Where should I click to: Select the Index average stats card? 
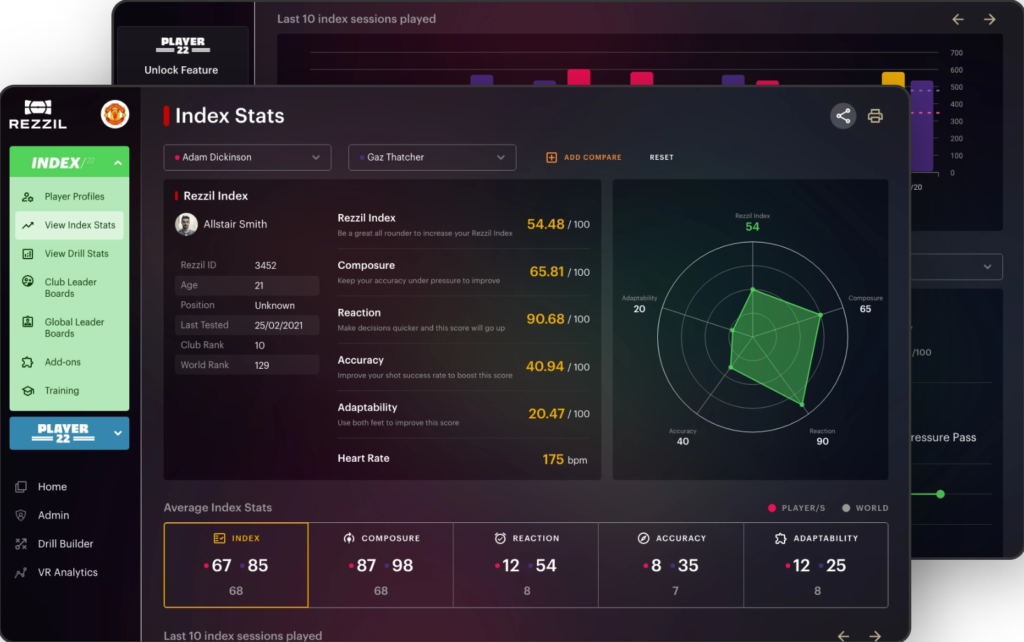tap(236, 565)
